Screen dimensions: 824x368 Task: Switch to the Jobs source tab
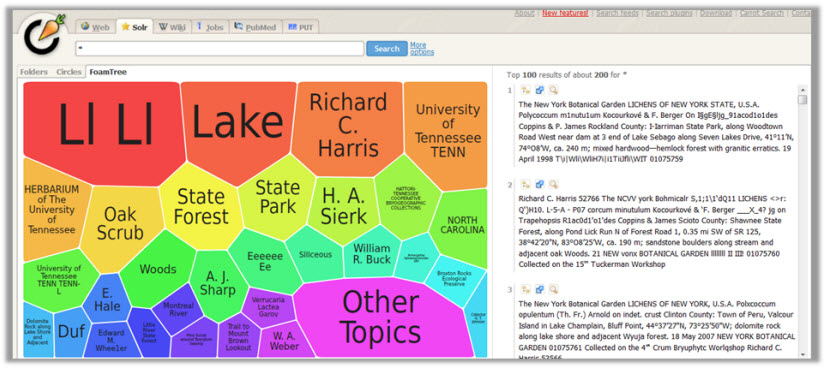[x=210, y=27]
